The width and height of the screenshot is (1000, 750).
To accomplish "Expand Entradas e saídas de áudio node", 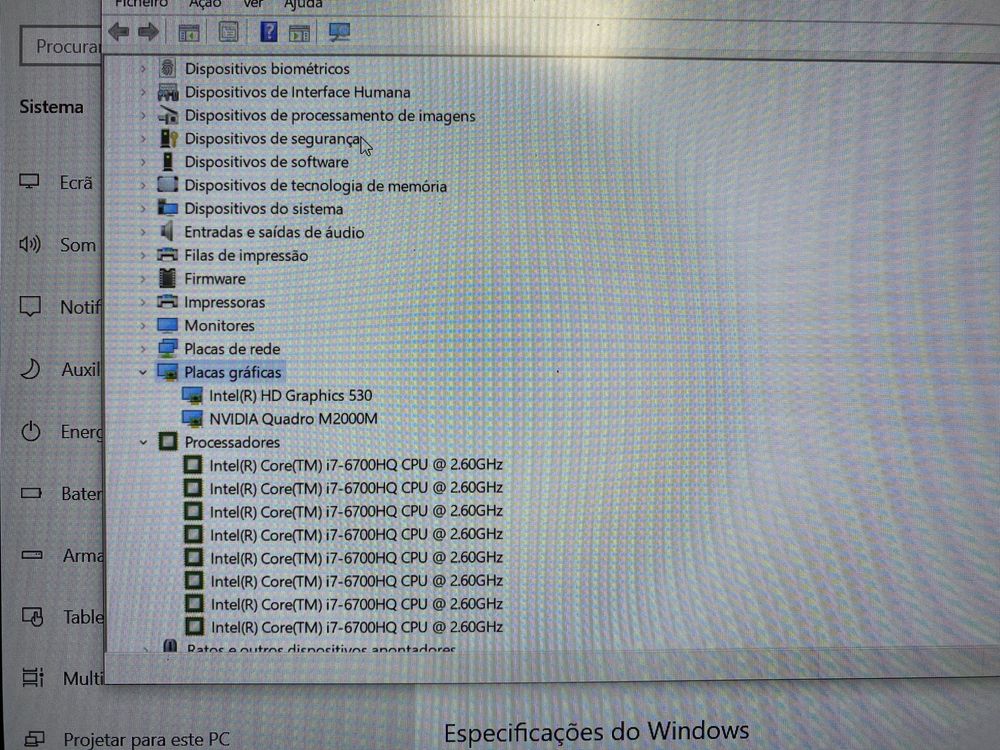I will click(x=143, y=232).
